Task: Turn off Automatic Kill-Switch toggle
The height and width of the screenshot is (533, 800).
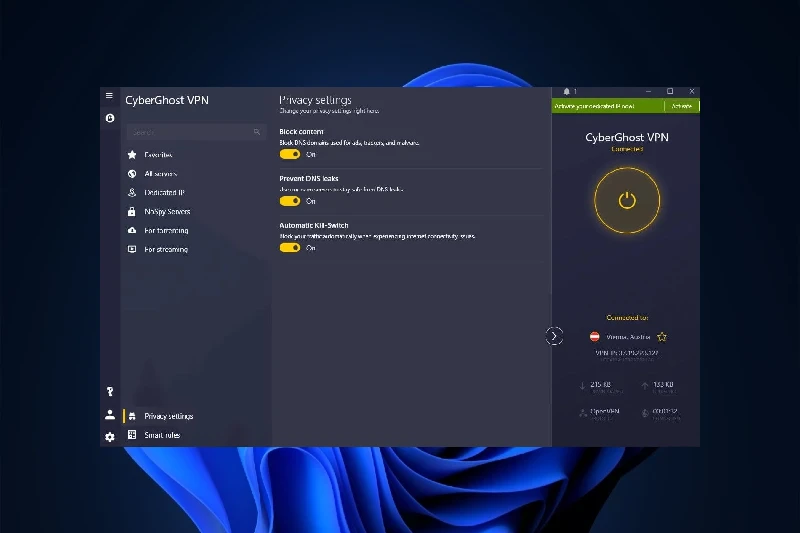Action: click(x=290, y=247)
